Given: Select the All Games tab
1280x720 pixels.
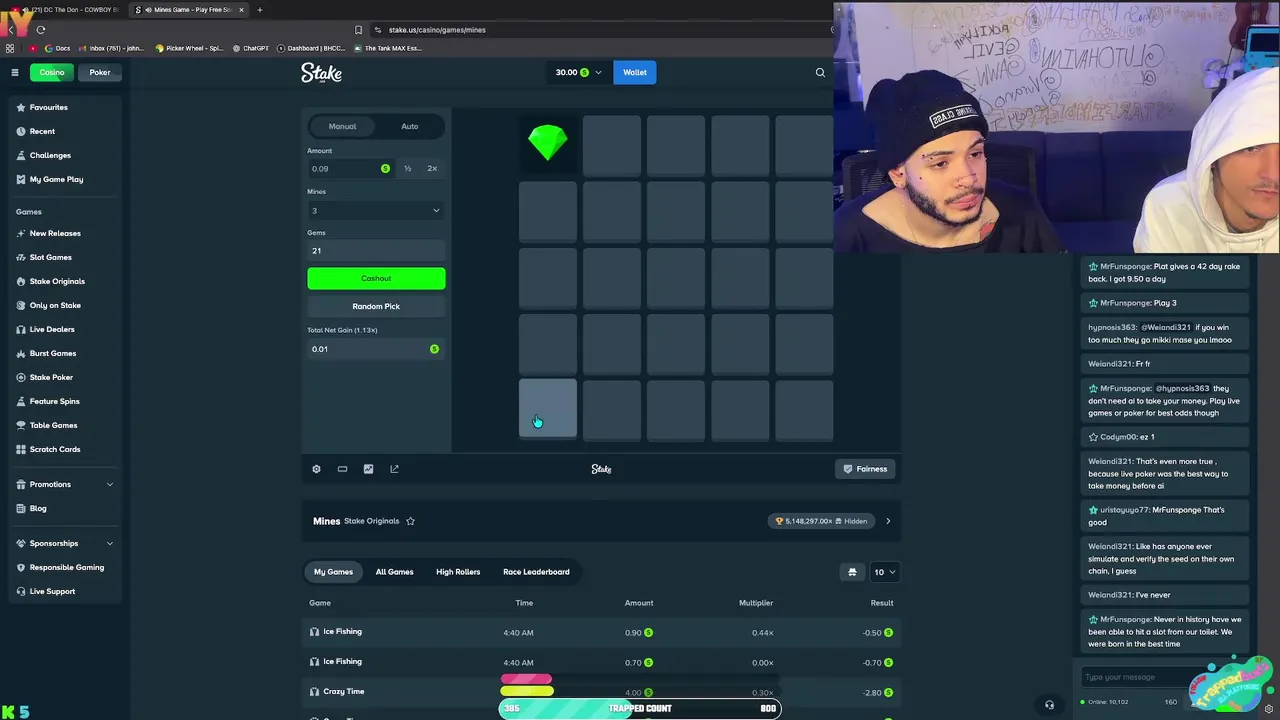Looking at the screenshot, I should tap(394, 572).
